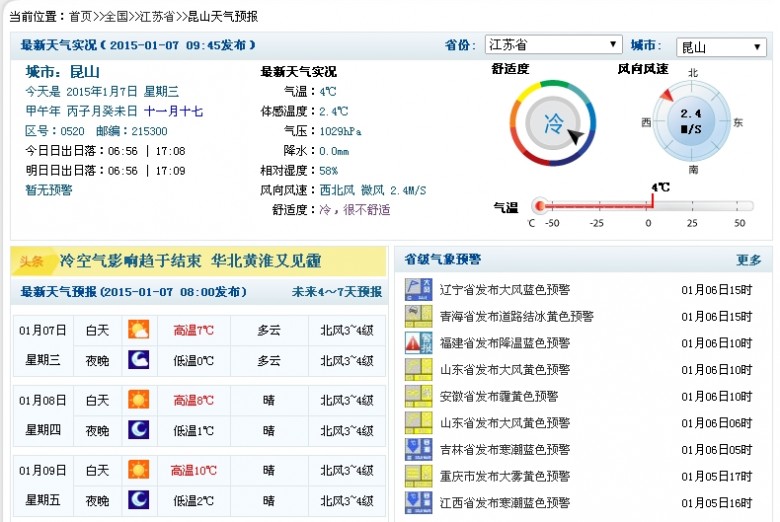Open the 城市 dropdown showing 昆山
The height and width of the screenshot is (522, 780).
(x=721, y=47)
